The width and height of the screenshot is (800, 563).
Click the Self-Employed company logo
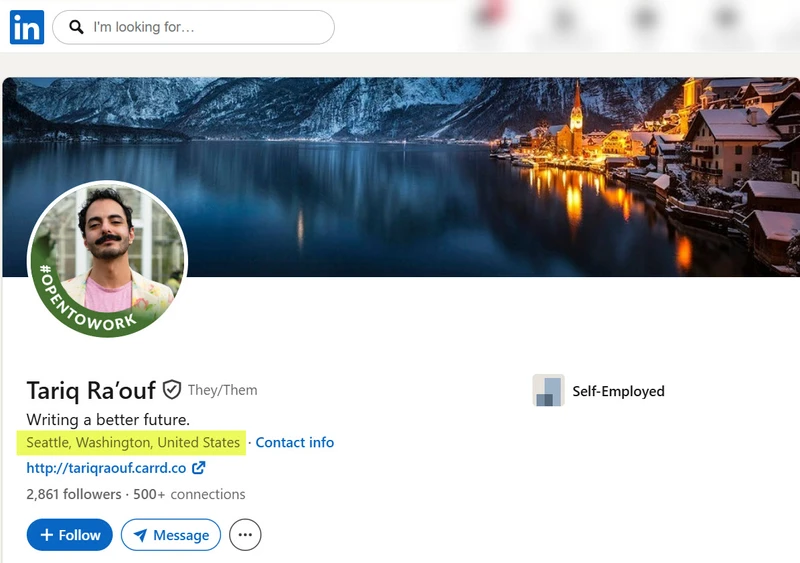pyautogui.click(x=548, y=390)
